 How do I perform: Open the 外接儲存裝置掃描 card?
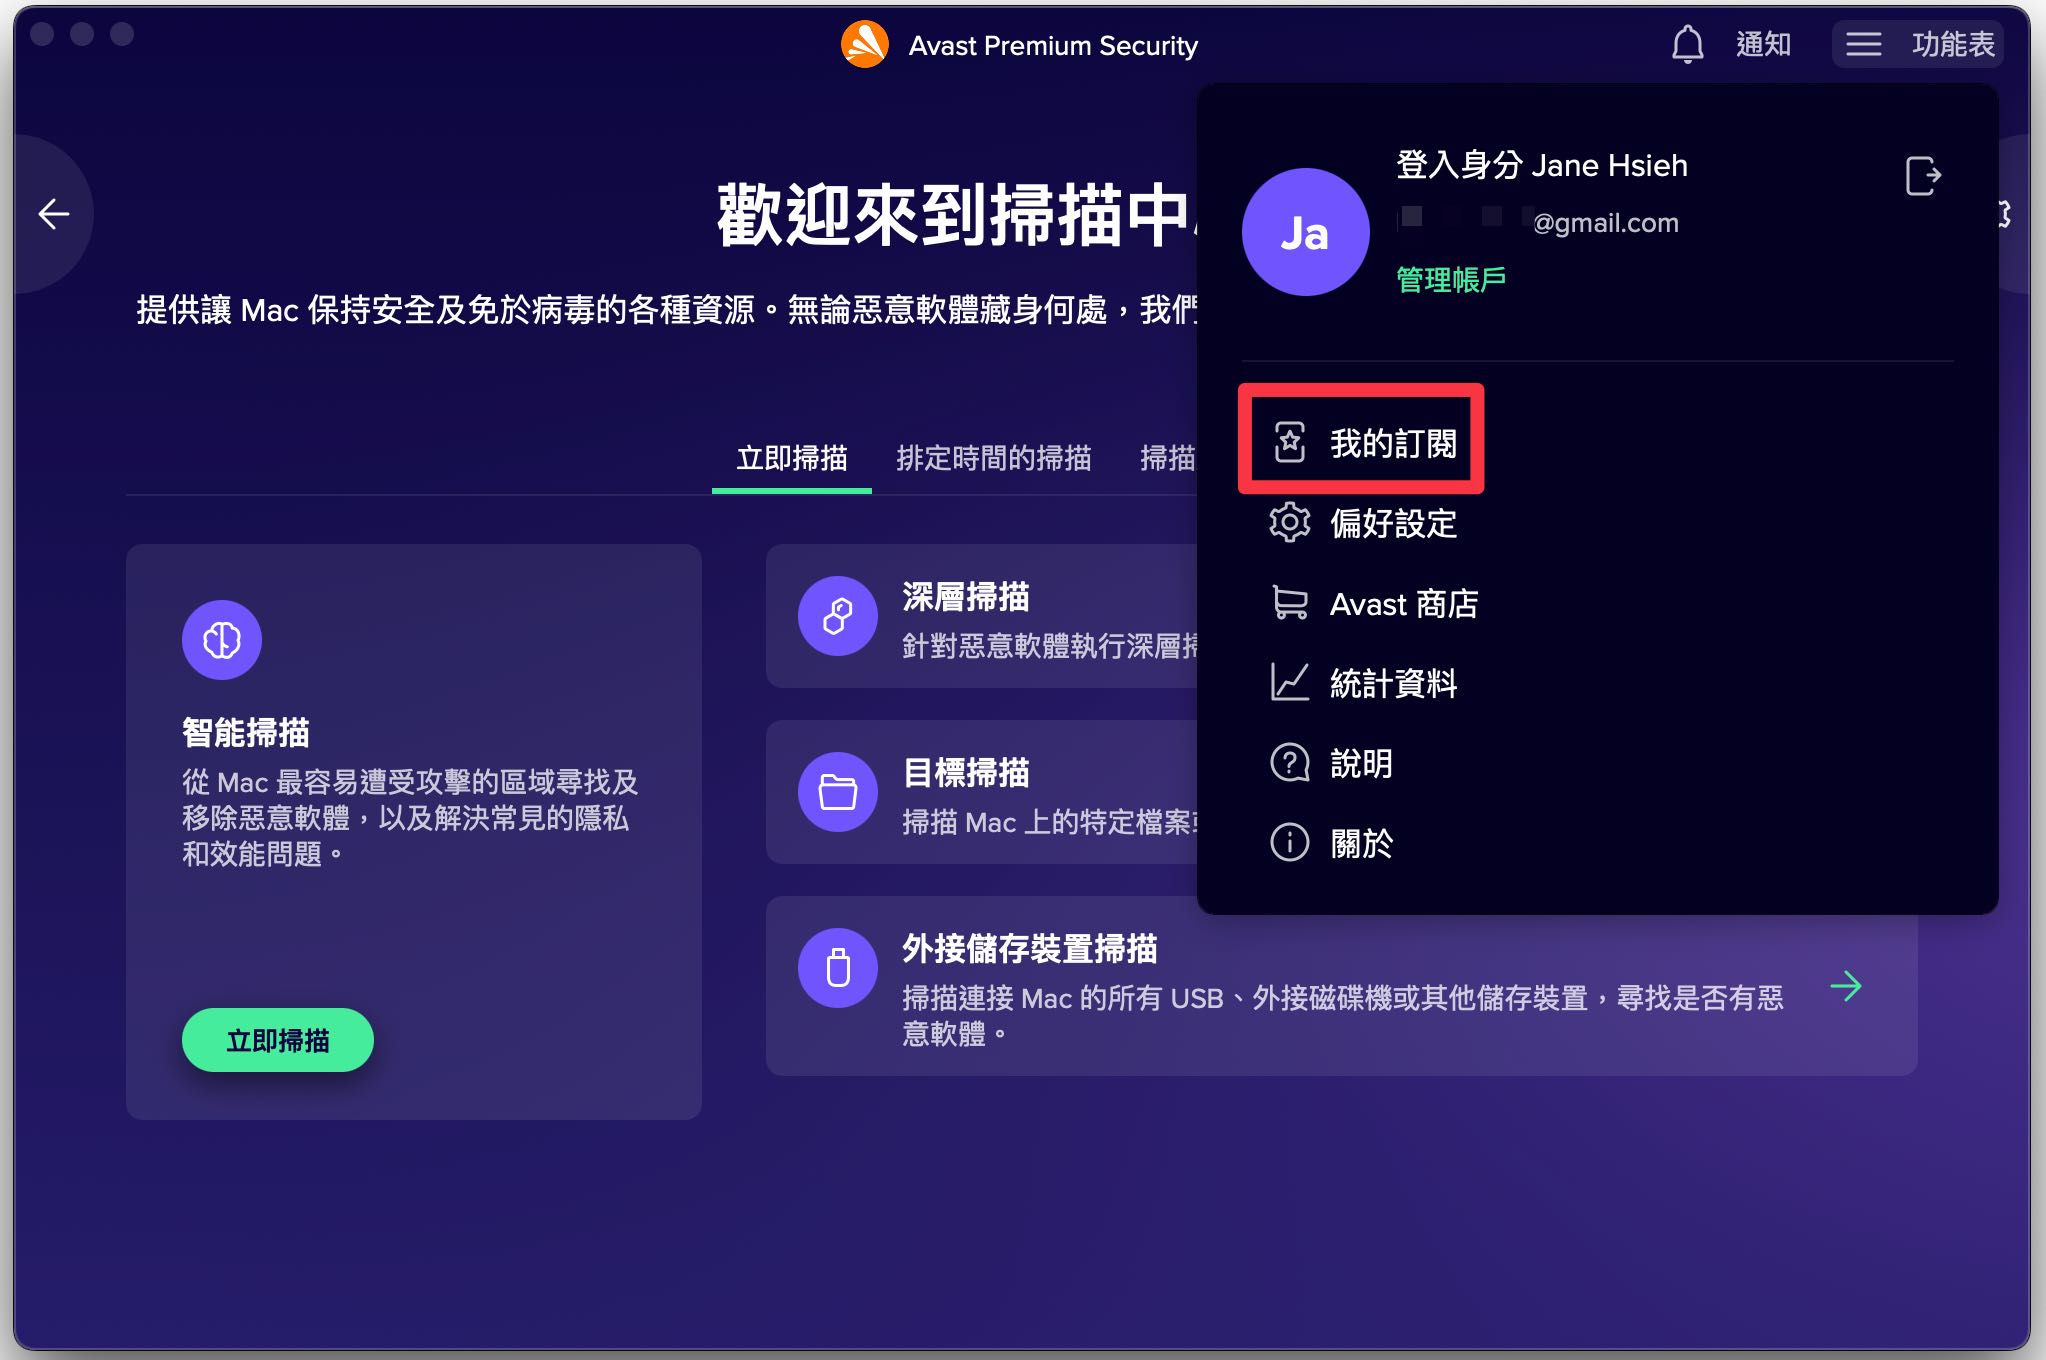1342,986
